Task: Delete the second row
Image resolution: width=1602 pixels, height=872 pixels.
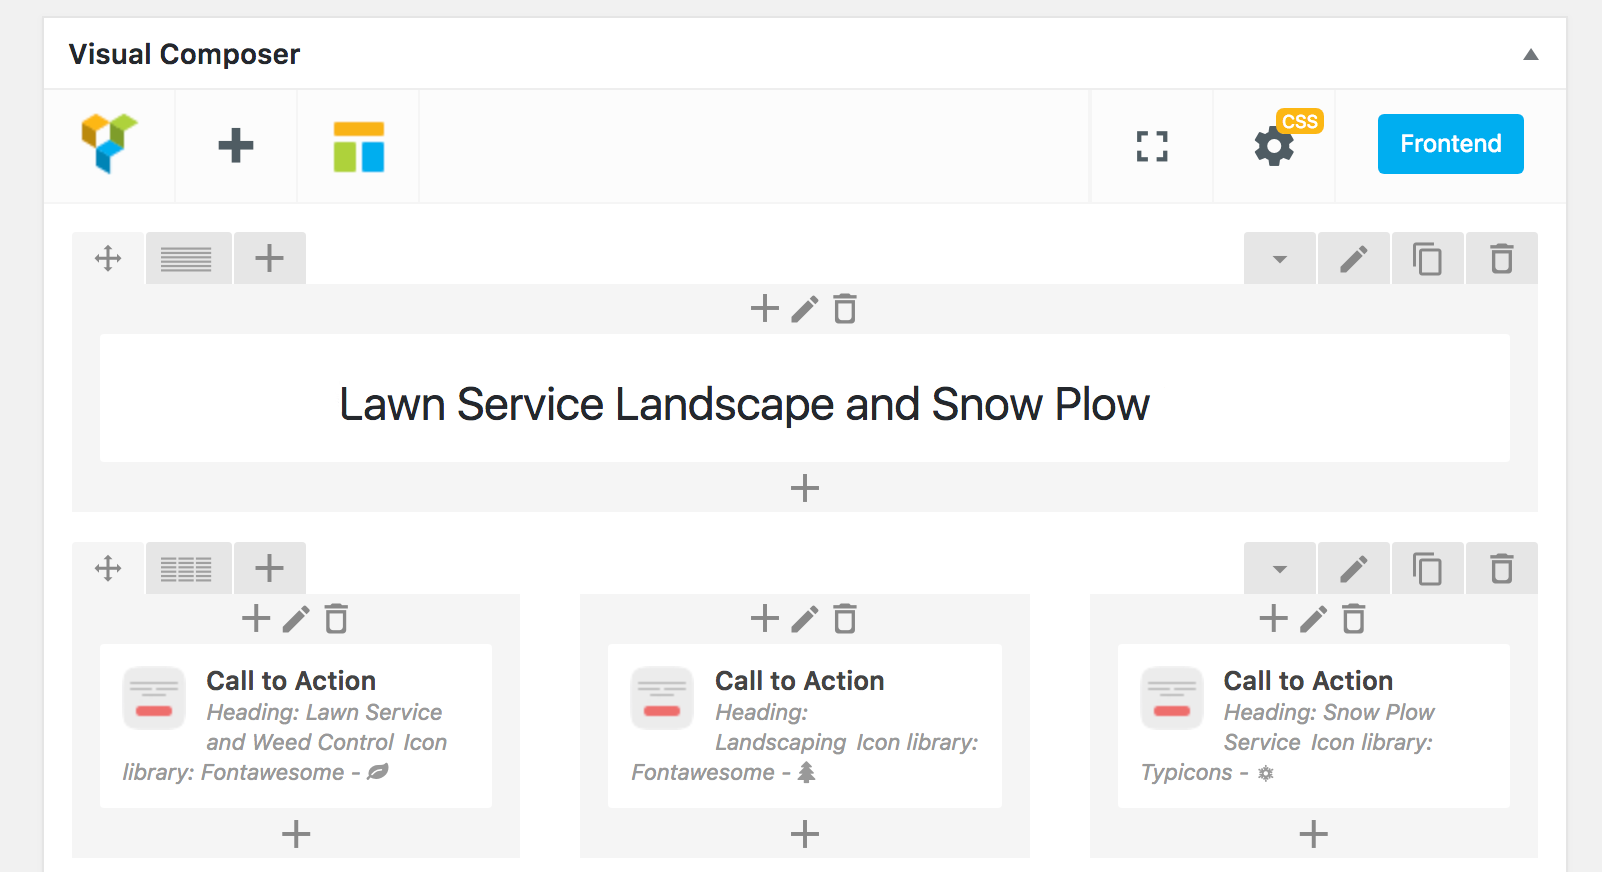Action: (1501, 569)
